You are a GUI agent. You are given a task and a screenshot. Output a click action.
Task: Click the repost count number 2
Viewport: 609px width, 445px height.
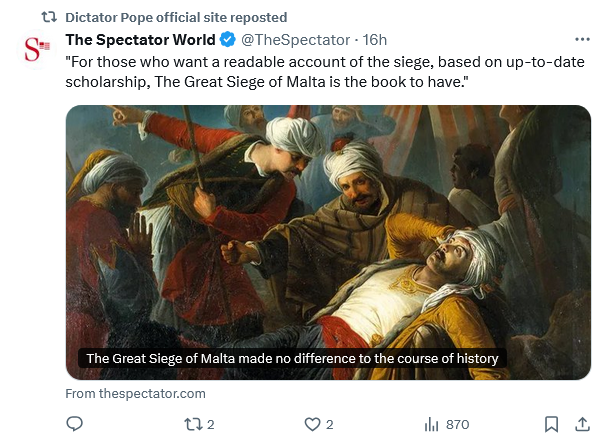211,424
